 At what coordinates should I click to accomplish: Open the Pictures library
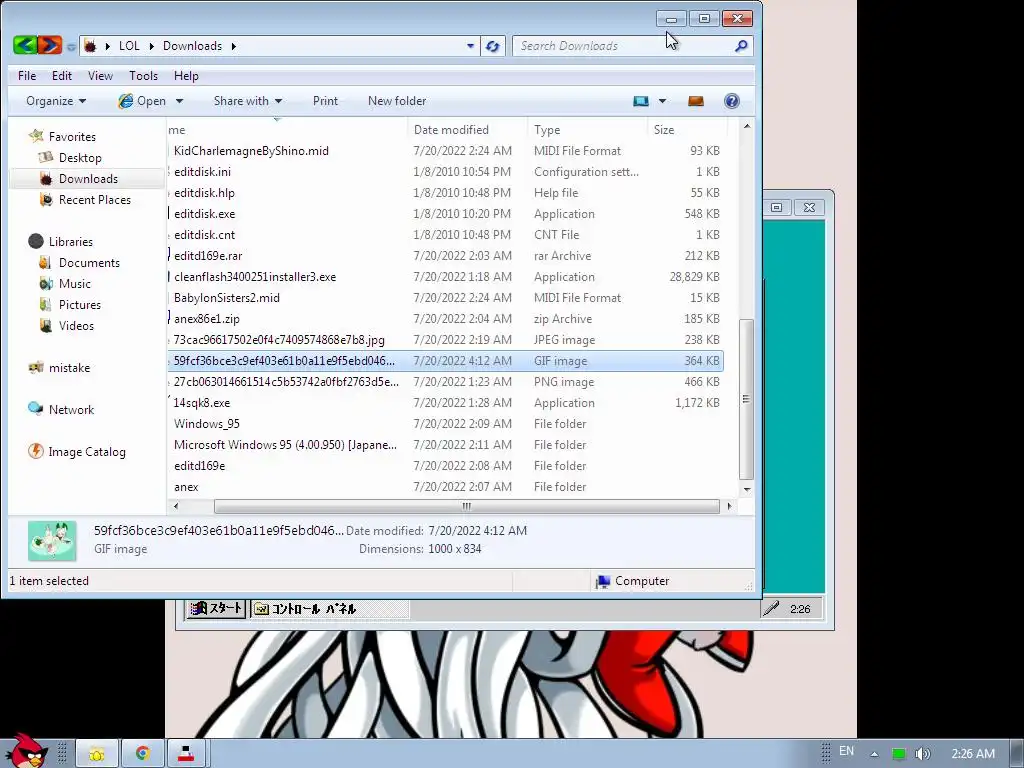(80, 304)
